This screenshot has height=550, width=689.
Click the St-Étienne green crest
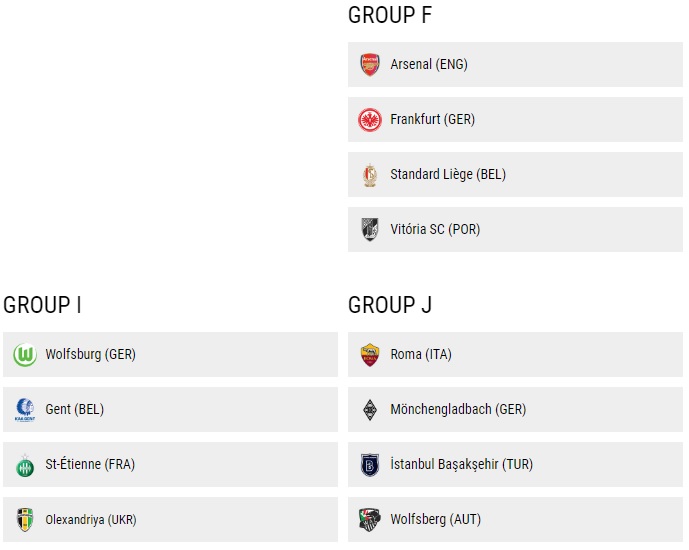click(25, 465)
